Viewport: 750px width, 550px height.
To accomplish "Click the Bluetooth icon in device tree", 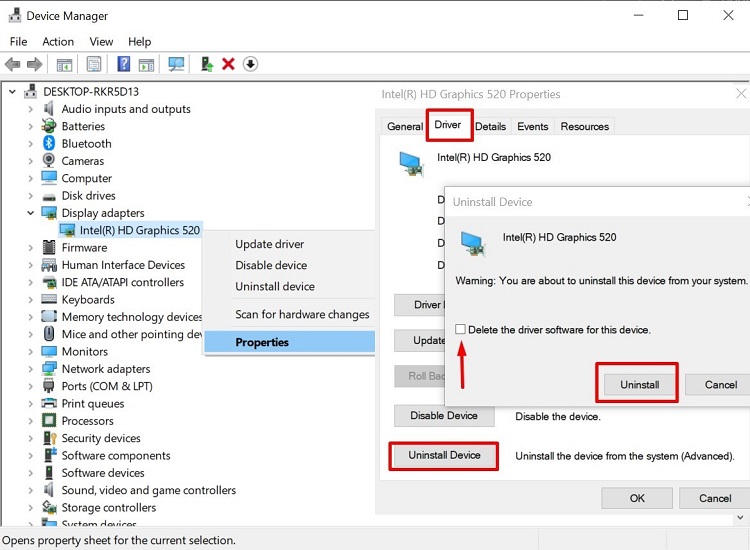I will [49, 144].
